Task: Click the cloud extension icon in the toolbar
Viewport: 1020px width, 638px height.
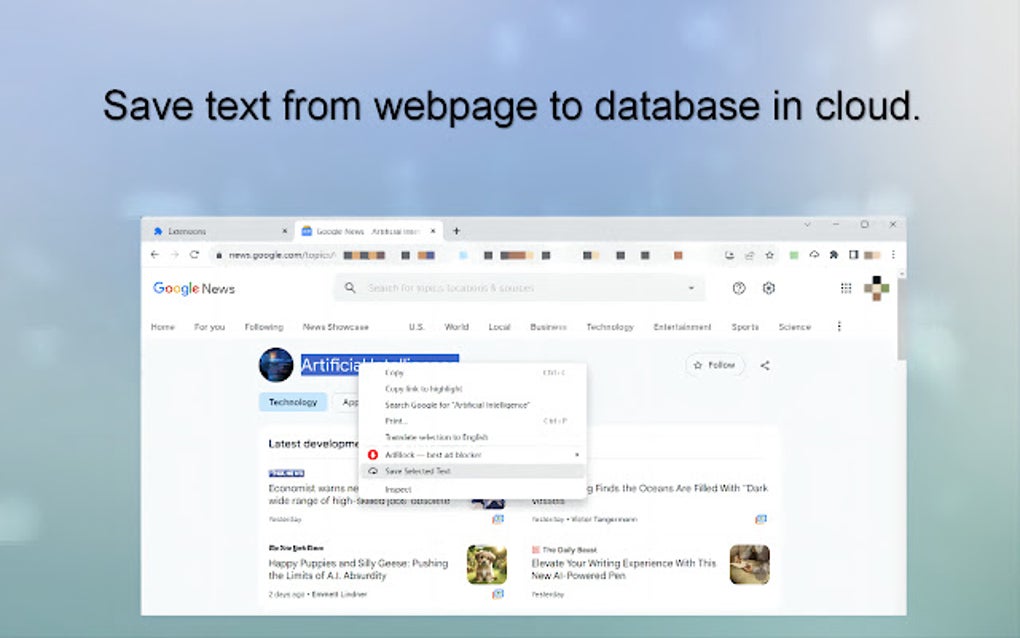Action: pyautogui.click(x=814, y=255)
